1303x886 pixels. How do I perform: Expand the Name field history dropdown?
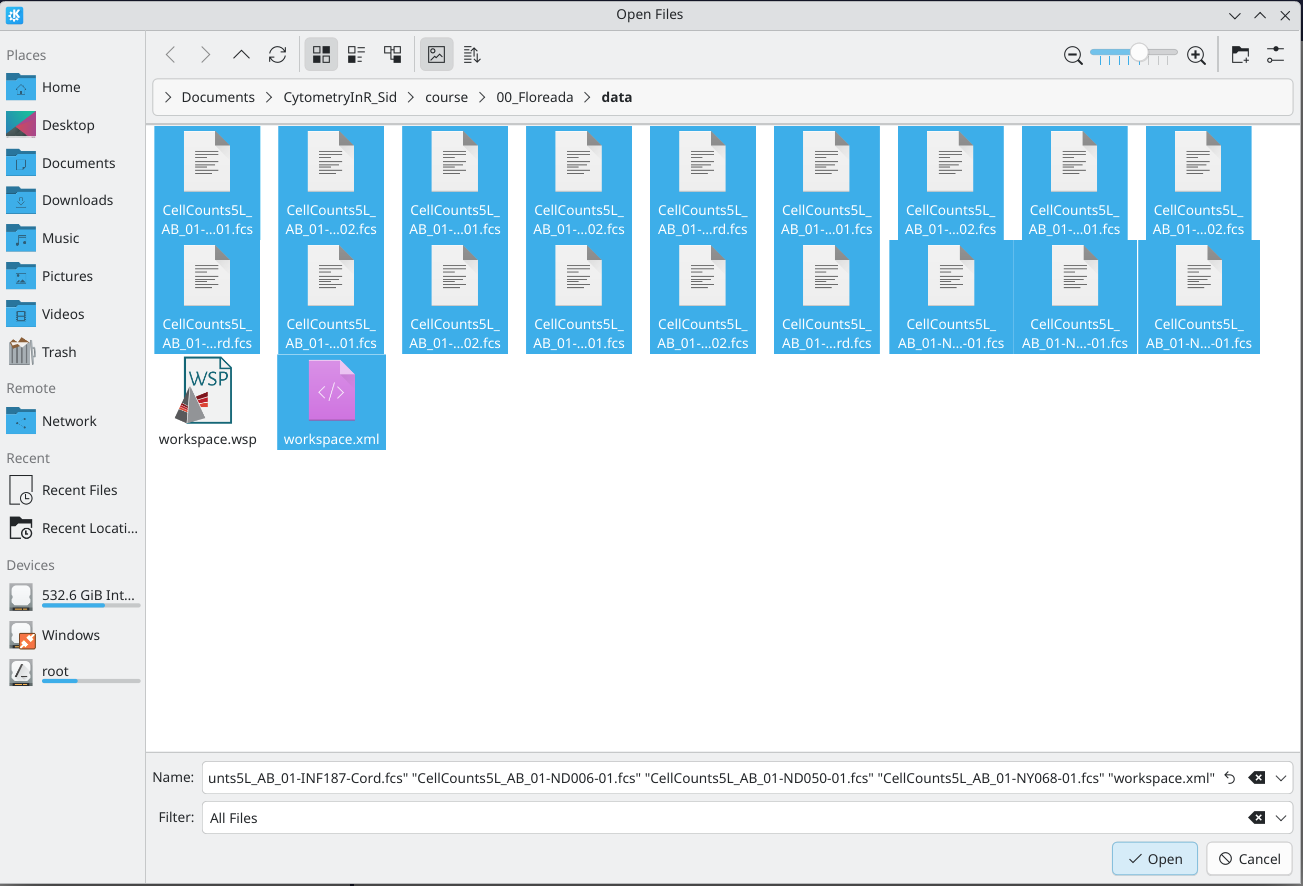point(1282,778)
